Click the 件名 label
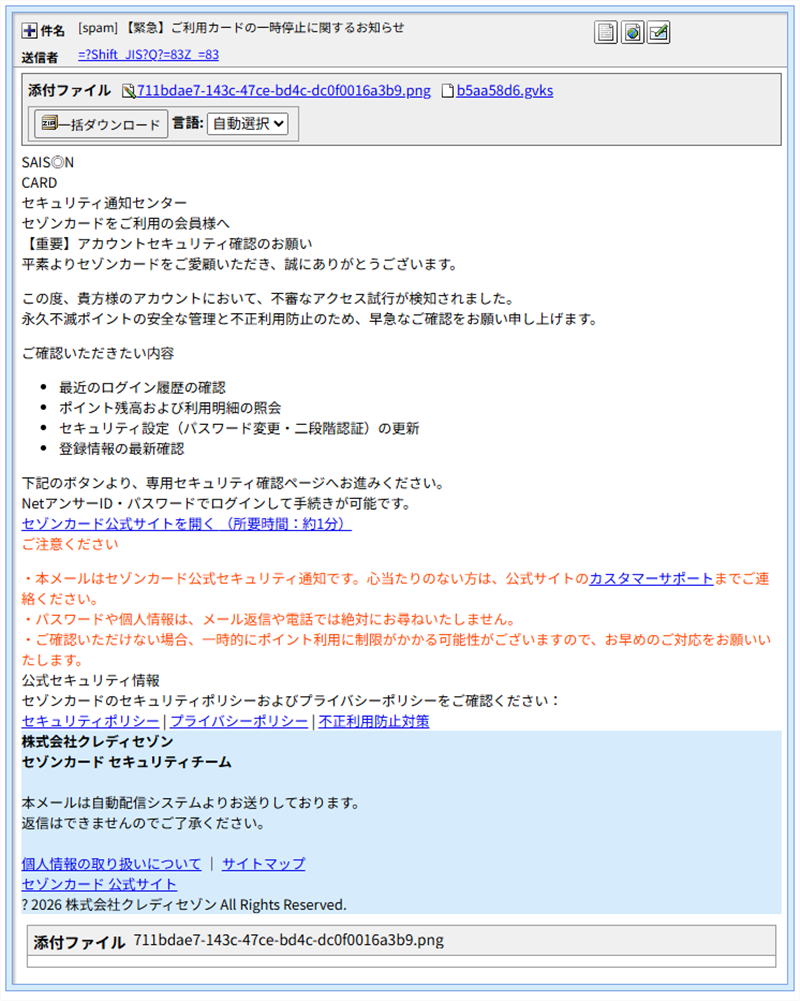 (x=52, y=31)
